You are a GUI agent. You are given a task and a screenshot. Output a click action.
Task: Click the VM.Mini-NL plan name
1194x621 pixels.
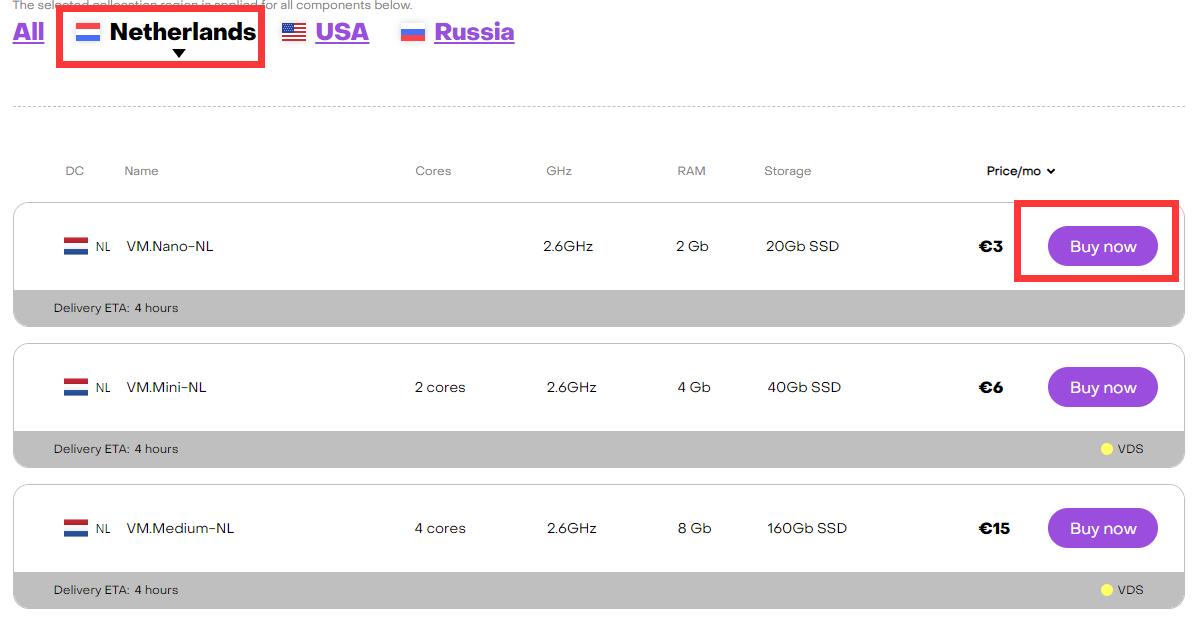[166, 387]
